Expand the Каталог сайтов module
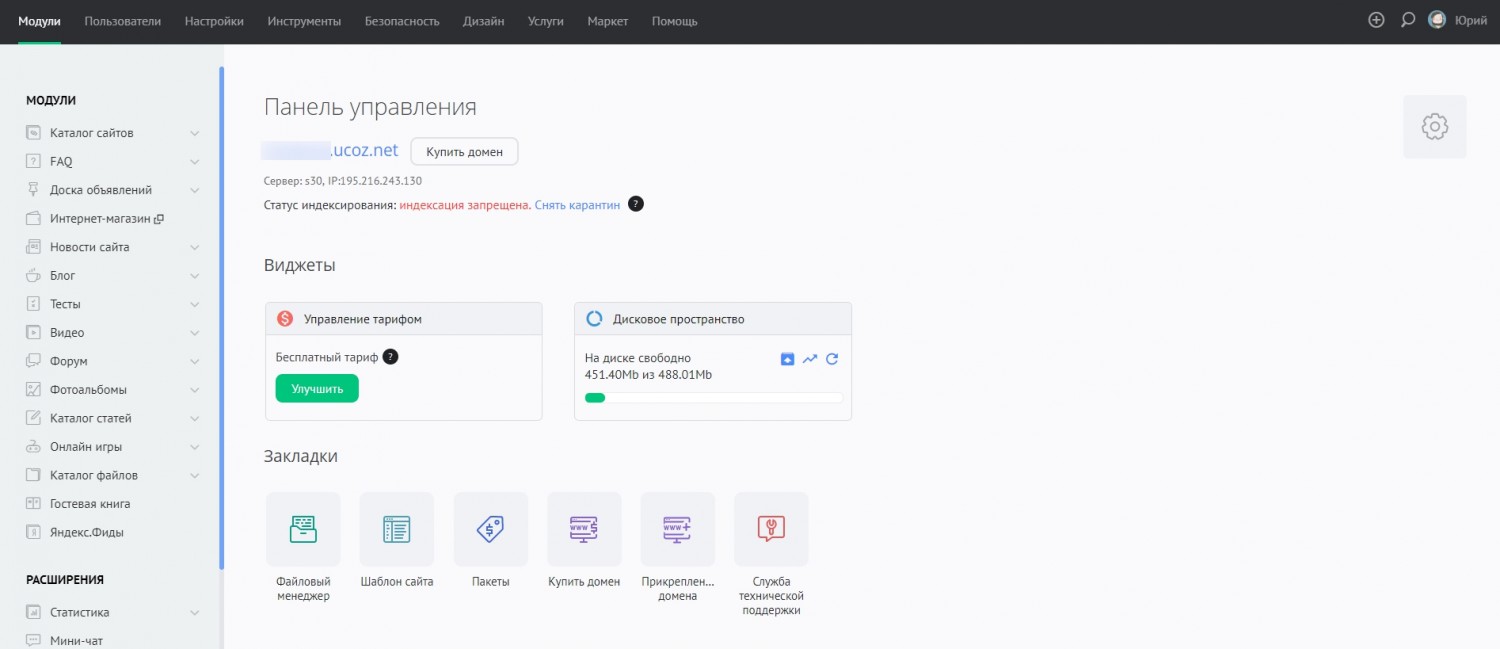Image resolution: width=1500 pixels, height=649 pixels. pyautogui.click(x=194, y=133)
